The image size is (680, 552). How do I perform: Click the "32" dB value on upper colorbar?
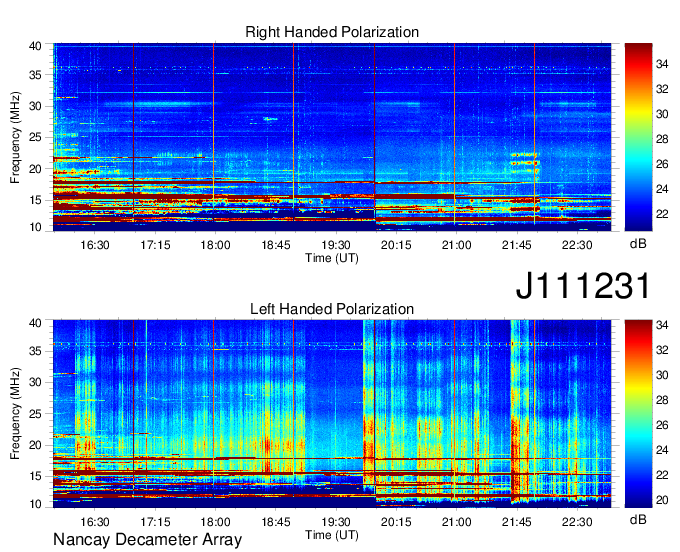[x=662, y=89]
